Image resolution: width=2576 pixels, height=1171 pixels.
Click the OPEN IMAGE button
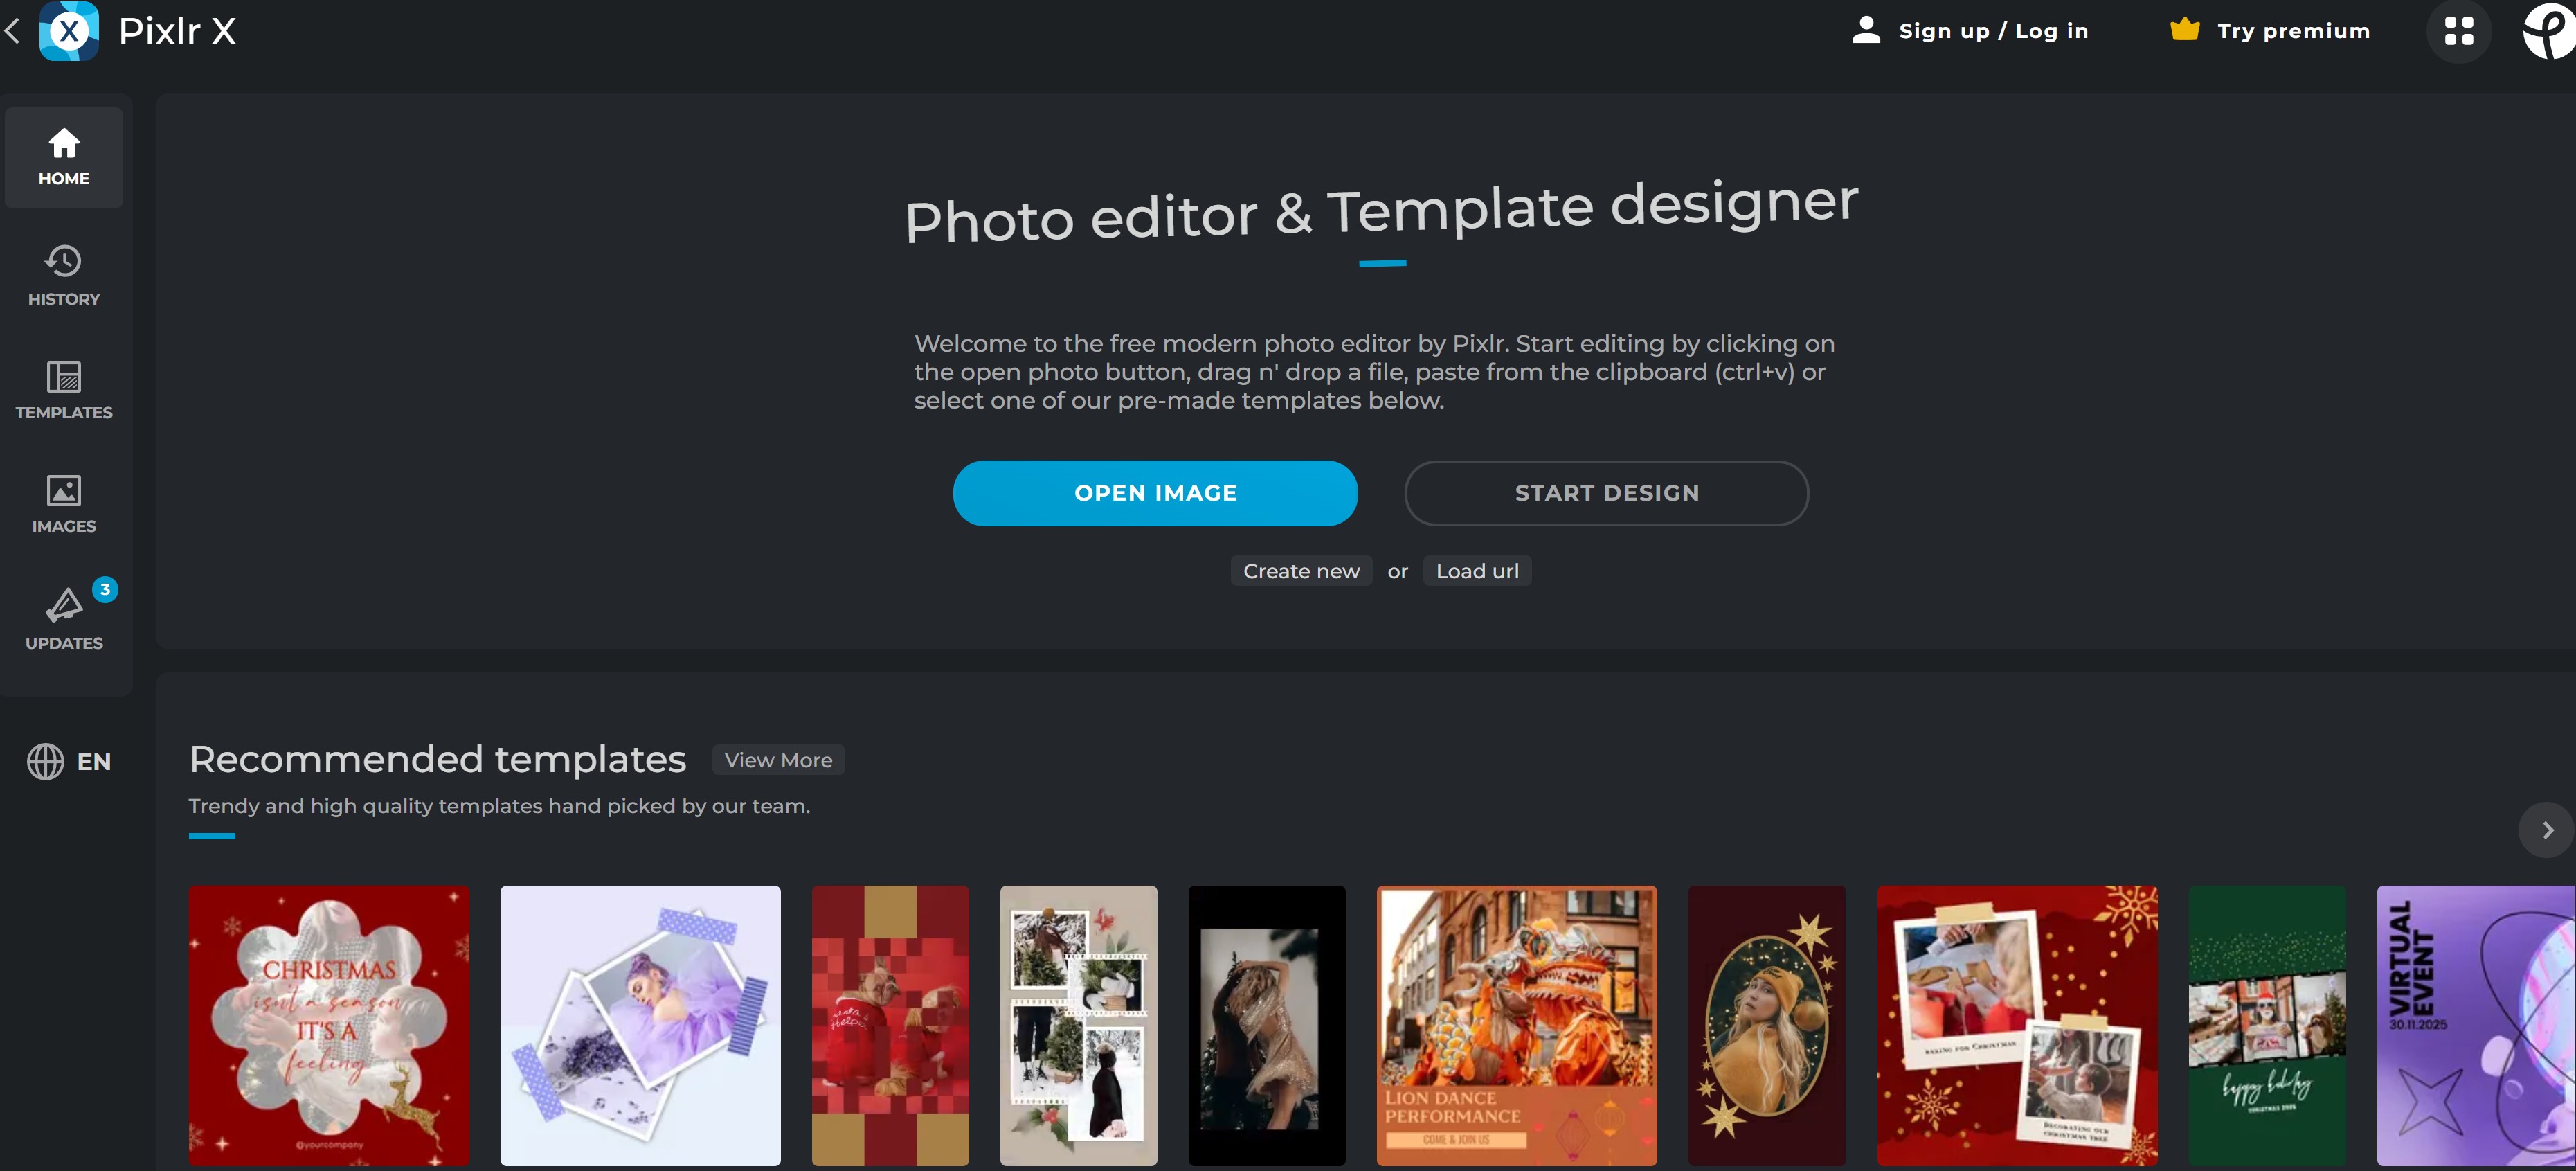point(1155,493)
